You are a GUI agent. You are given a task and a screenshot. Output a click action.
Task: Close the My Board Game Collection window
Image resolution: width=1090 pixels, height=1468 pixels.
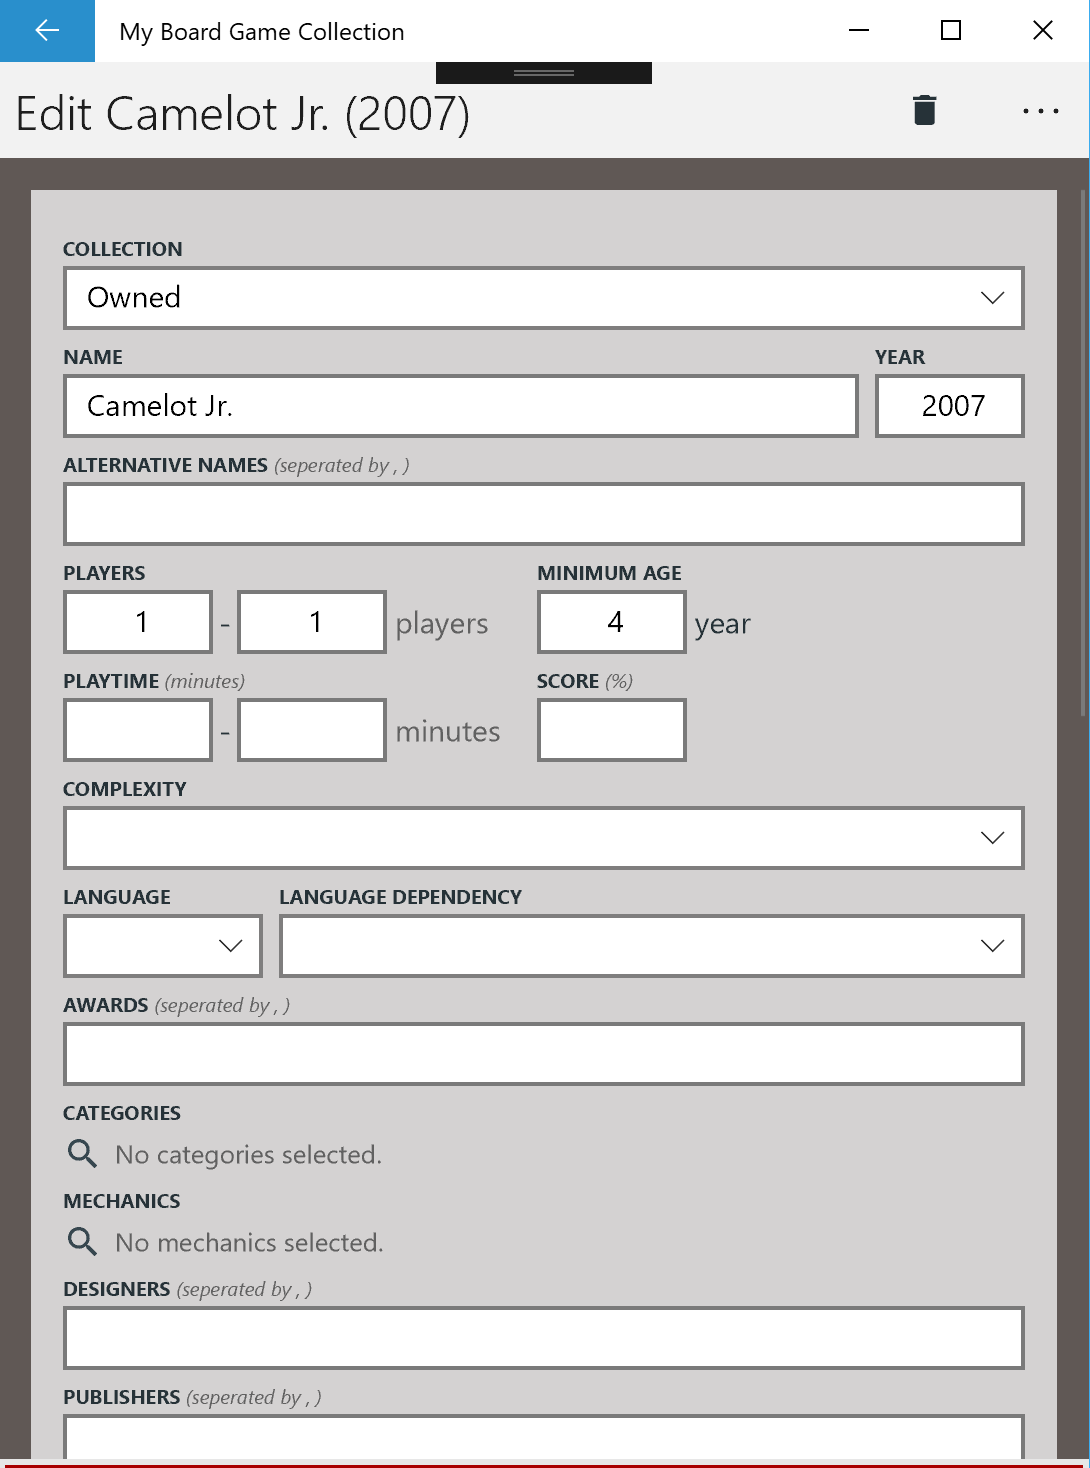pos(1043,31)
